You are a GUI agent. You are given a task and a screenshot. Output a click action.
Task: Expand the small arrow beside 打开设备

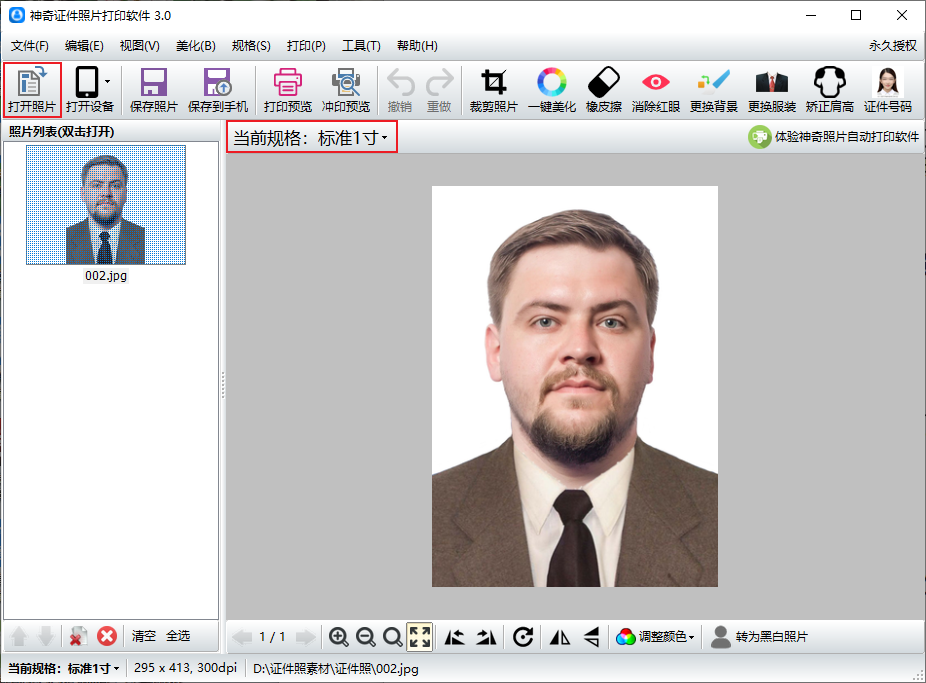point(107,81)
